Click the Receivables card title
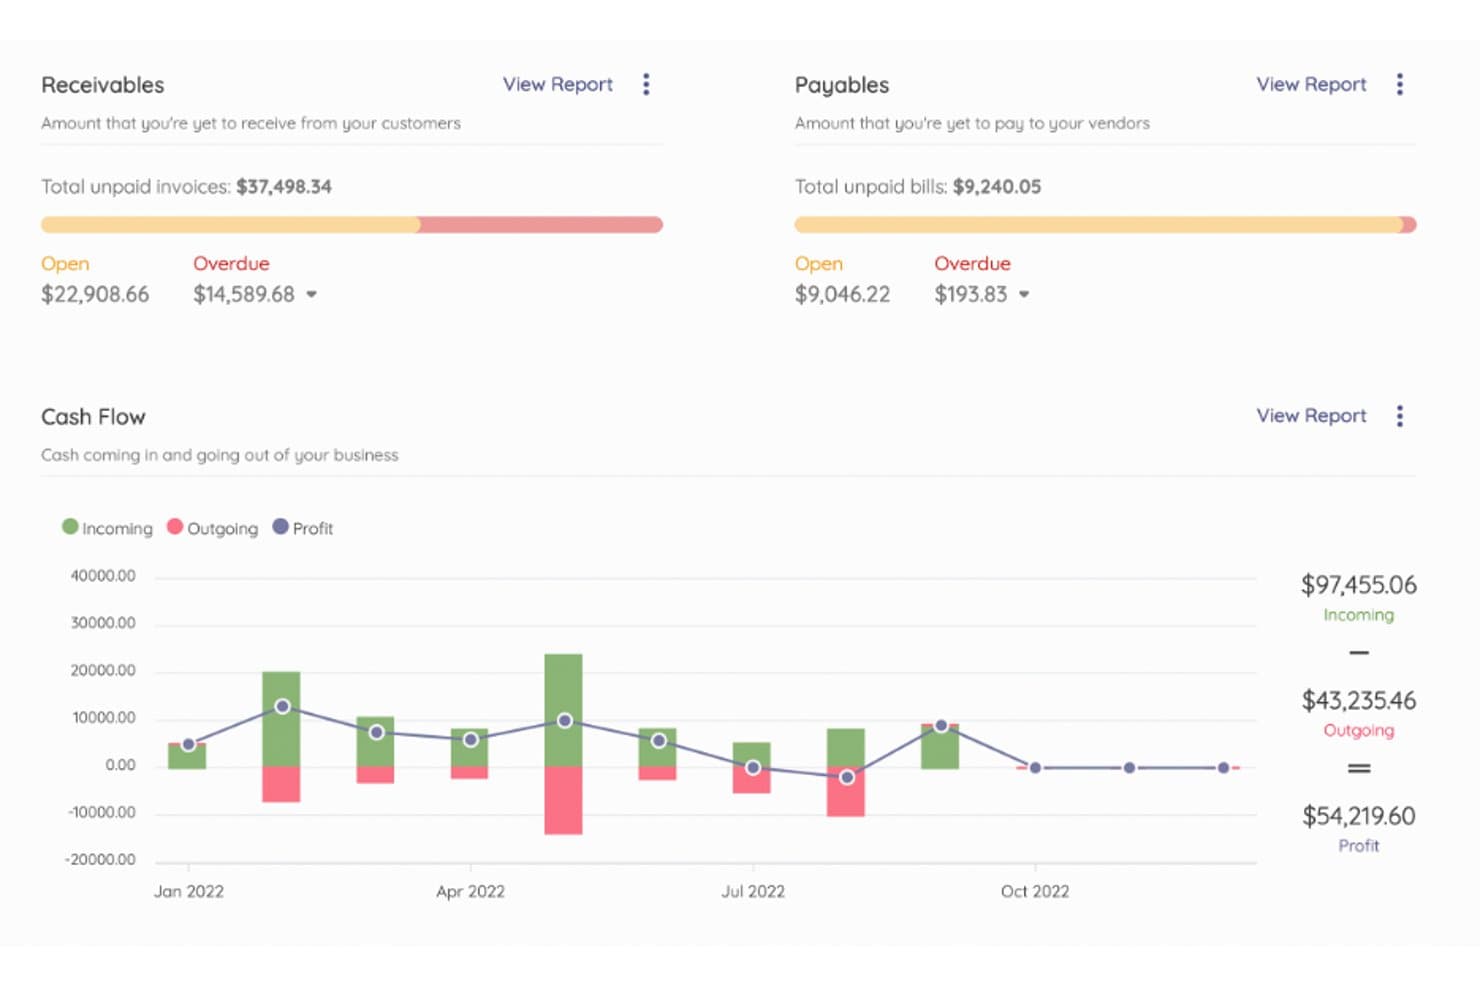Viewport: 1480px width, 987px height. 103,85
